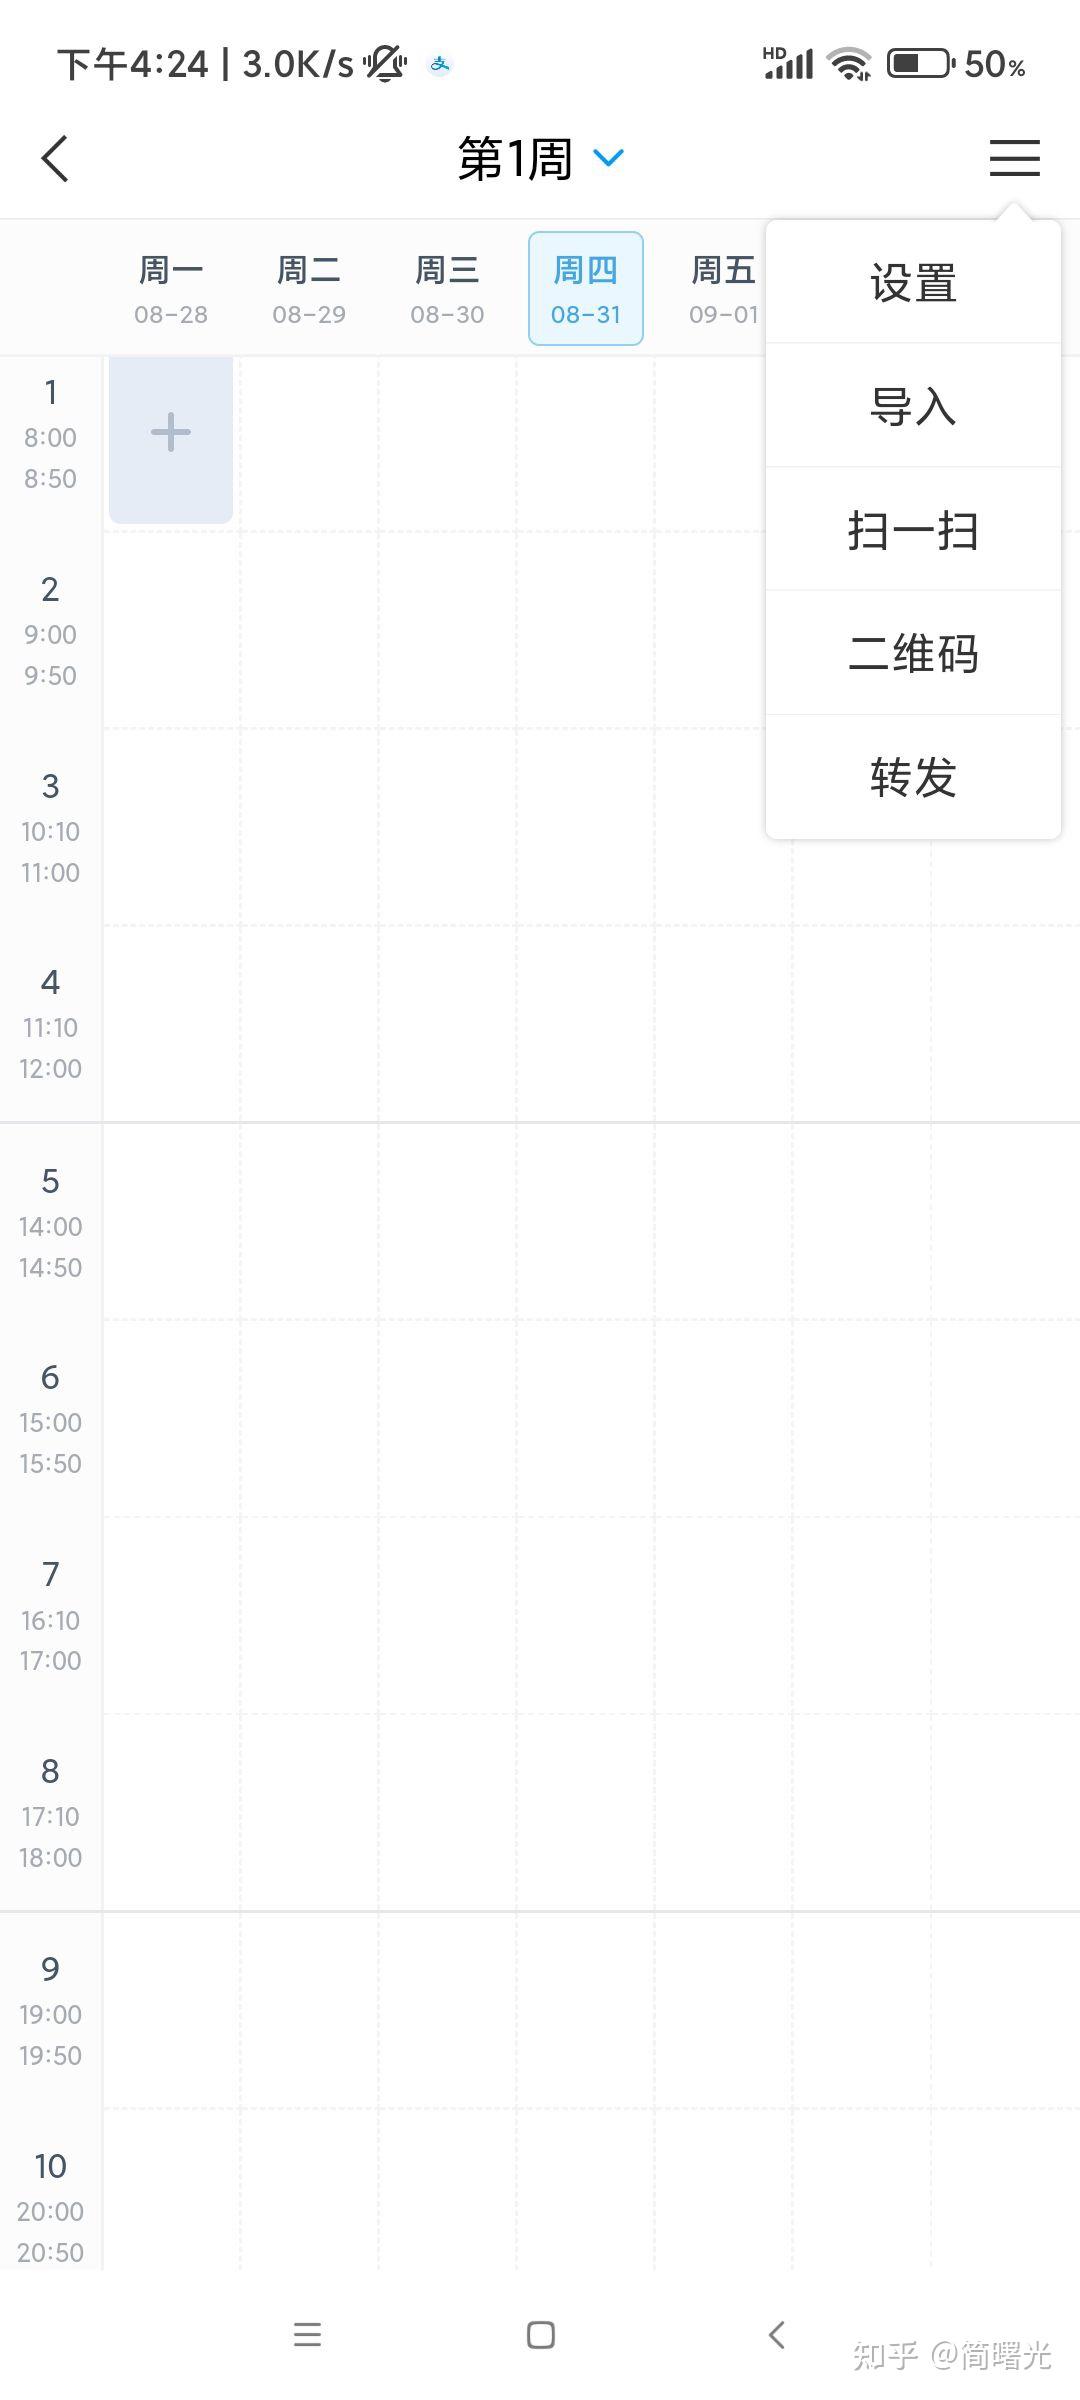Choose 导入 in the popup menu
Viewport: 1080px width, 2400px height.
[x=913, y=406]
